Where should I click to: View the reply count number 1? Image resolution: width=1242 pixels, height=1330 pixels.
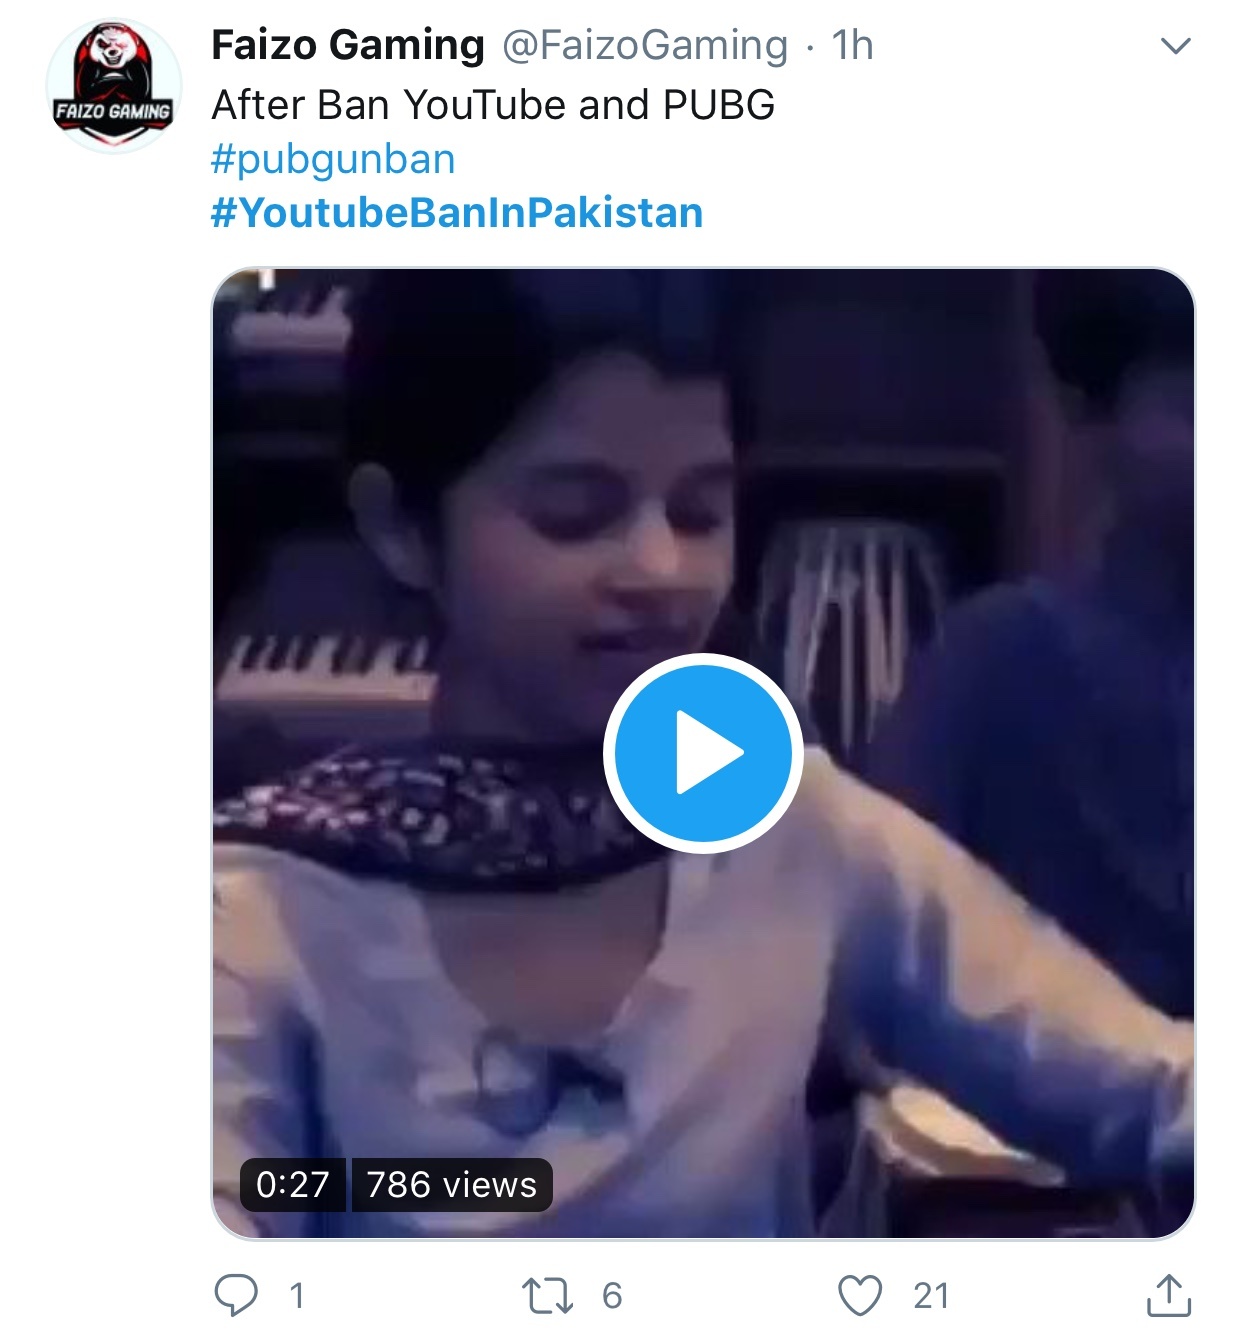[296, 1296]
